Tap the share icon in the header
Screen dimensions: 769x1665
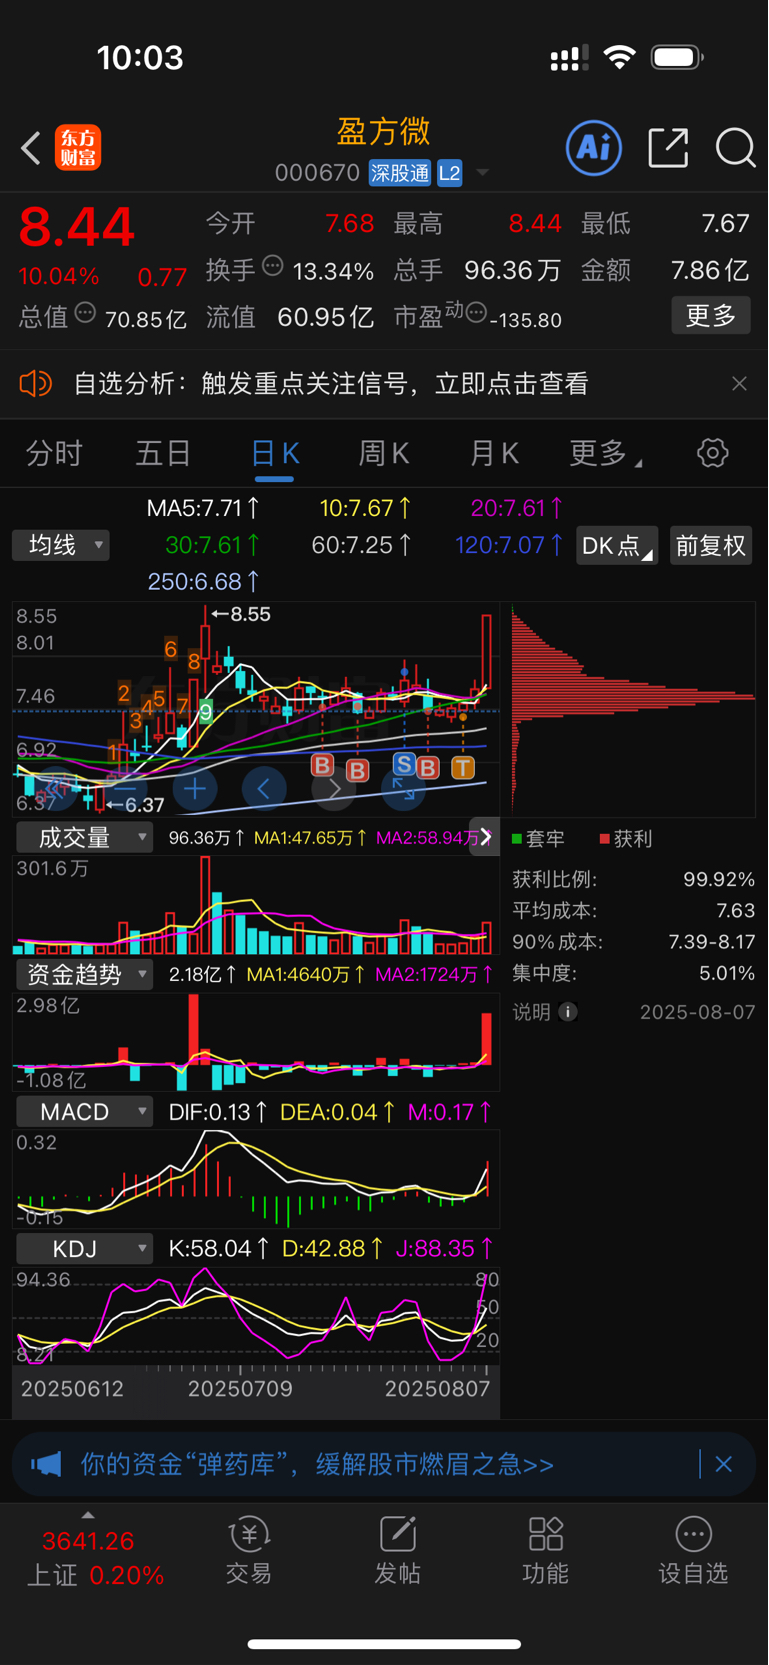pos(668,148)
